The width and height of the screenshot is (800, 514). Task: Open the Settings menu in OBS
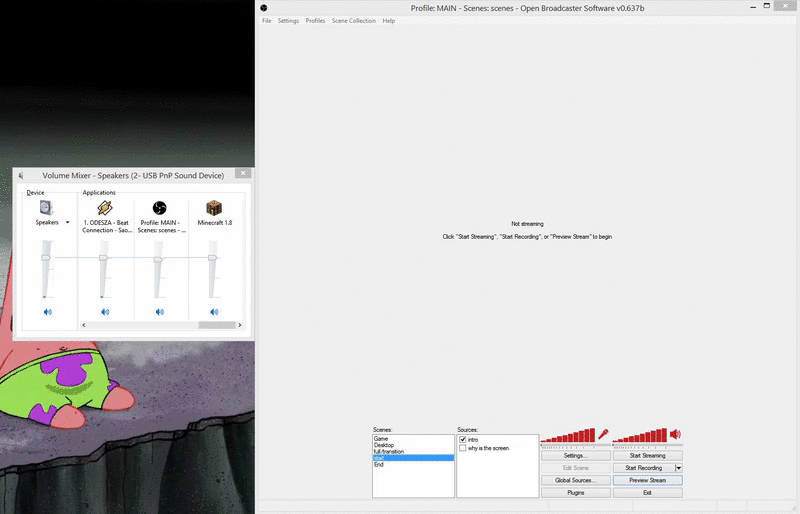(288, 21)
